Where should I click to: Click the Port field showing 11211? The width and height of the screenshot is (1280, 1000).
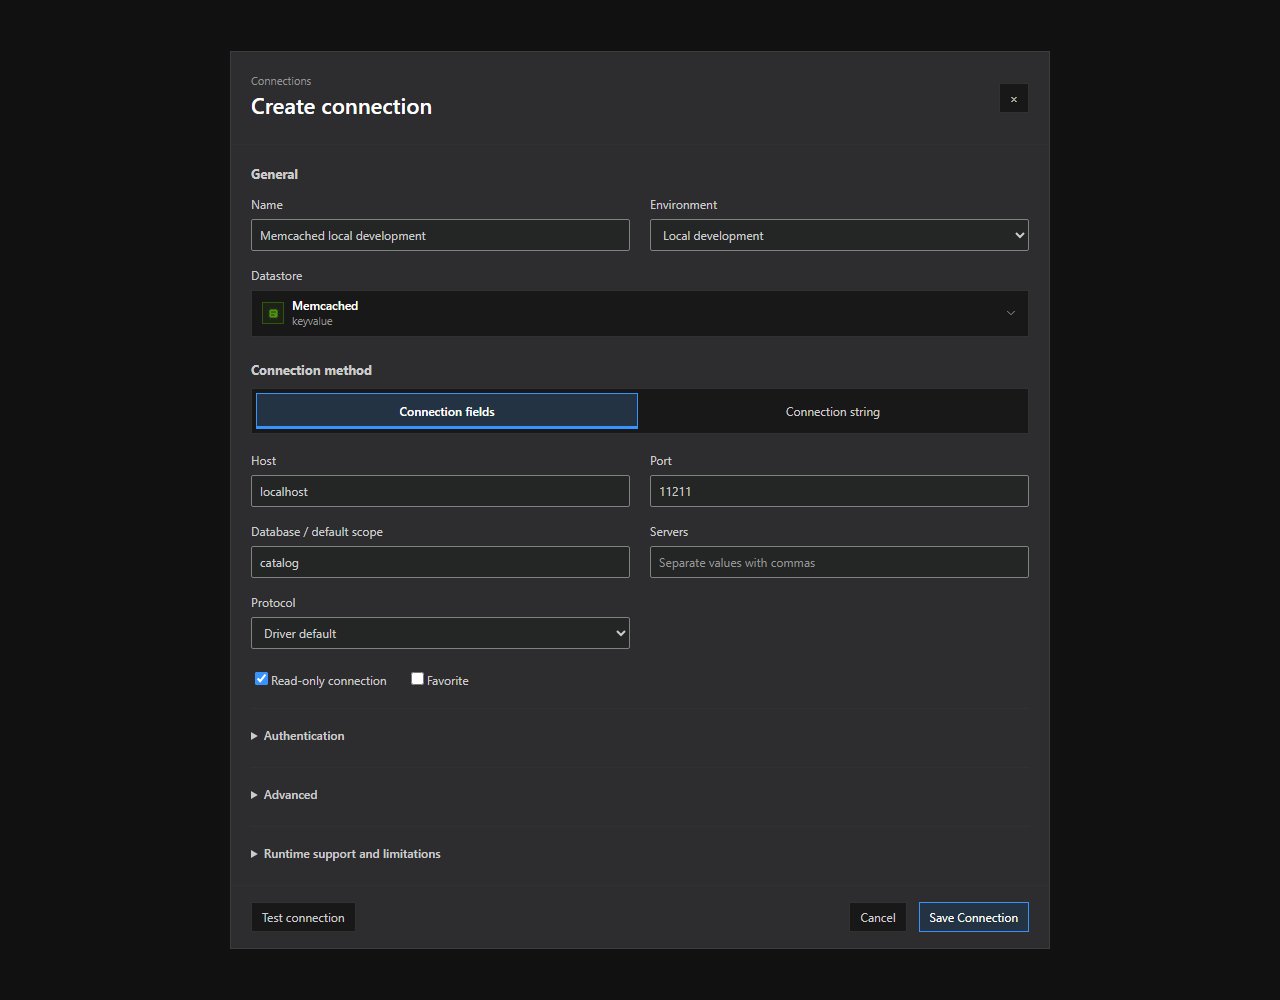pos(839,491)
